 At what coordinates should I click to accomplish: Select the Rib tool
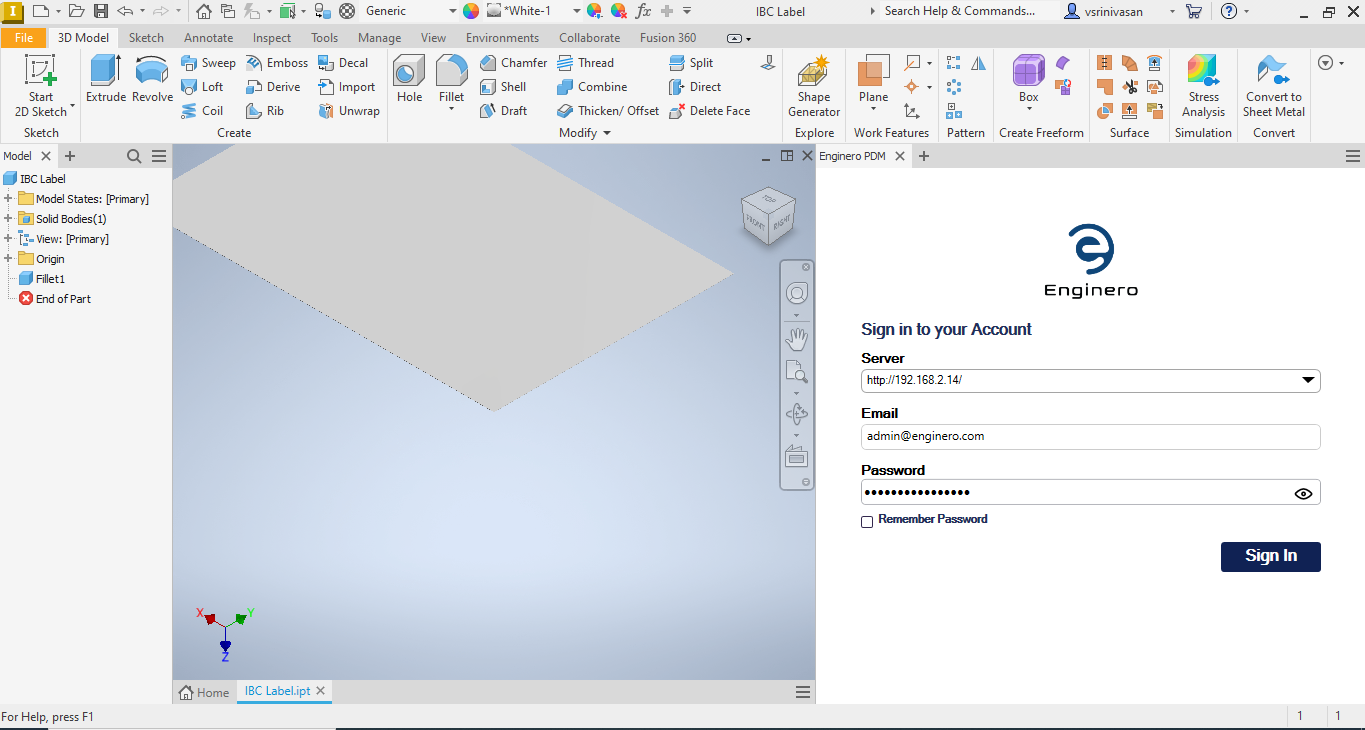click(x=265, y=111)
